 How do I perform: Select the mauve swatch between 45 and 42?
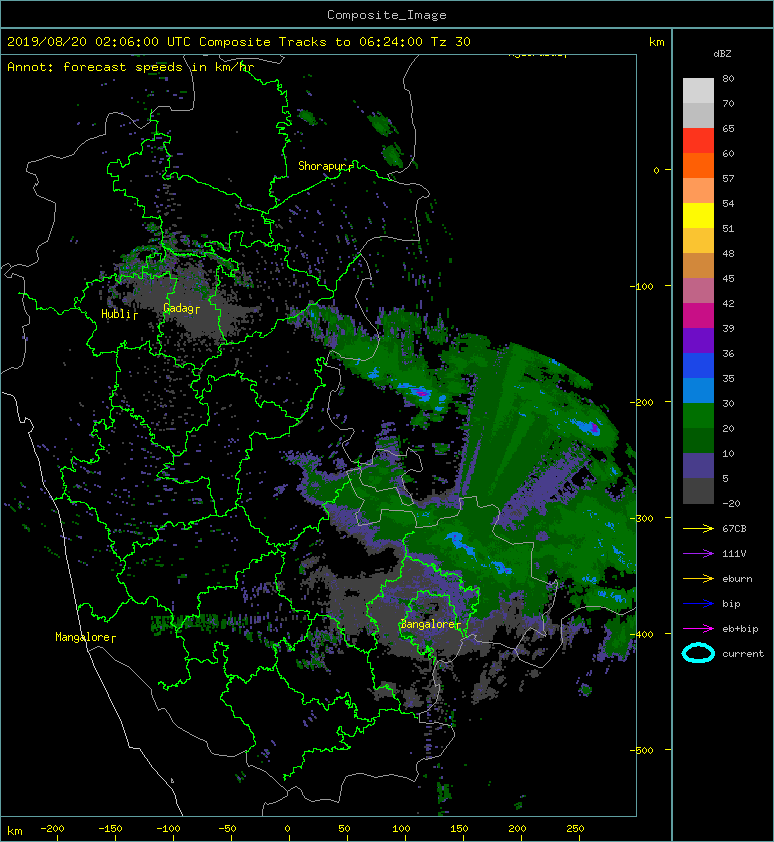[x=698, y=291]
